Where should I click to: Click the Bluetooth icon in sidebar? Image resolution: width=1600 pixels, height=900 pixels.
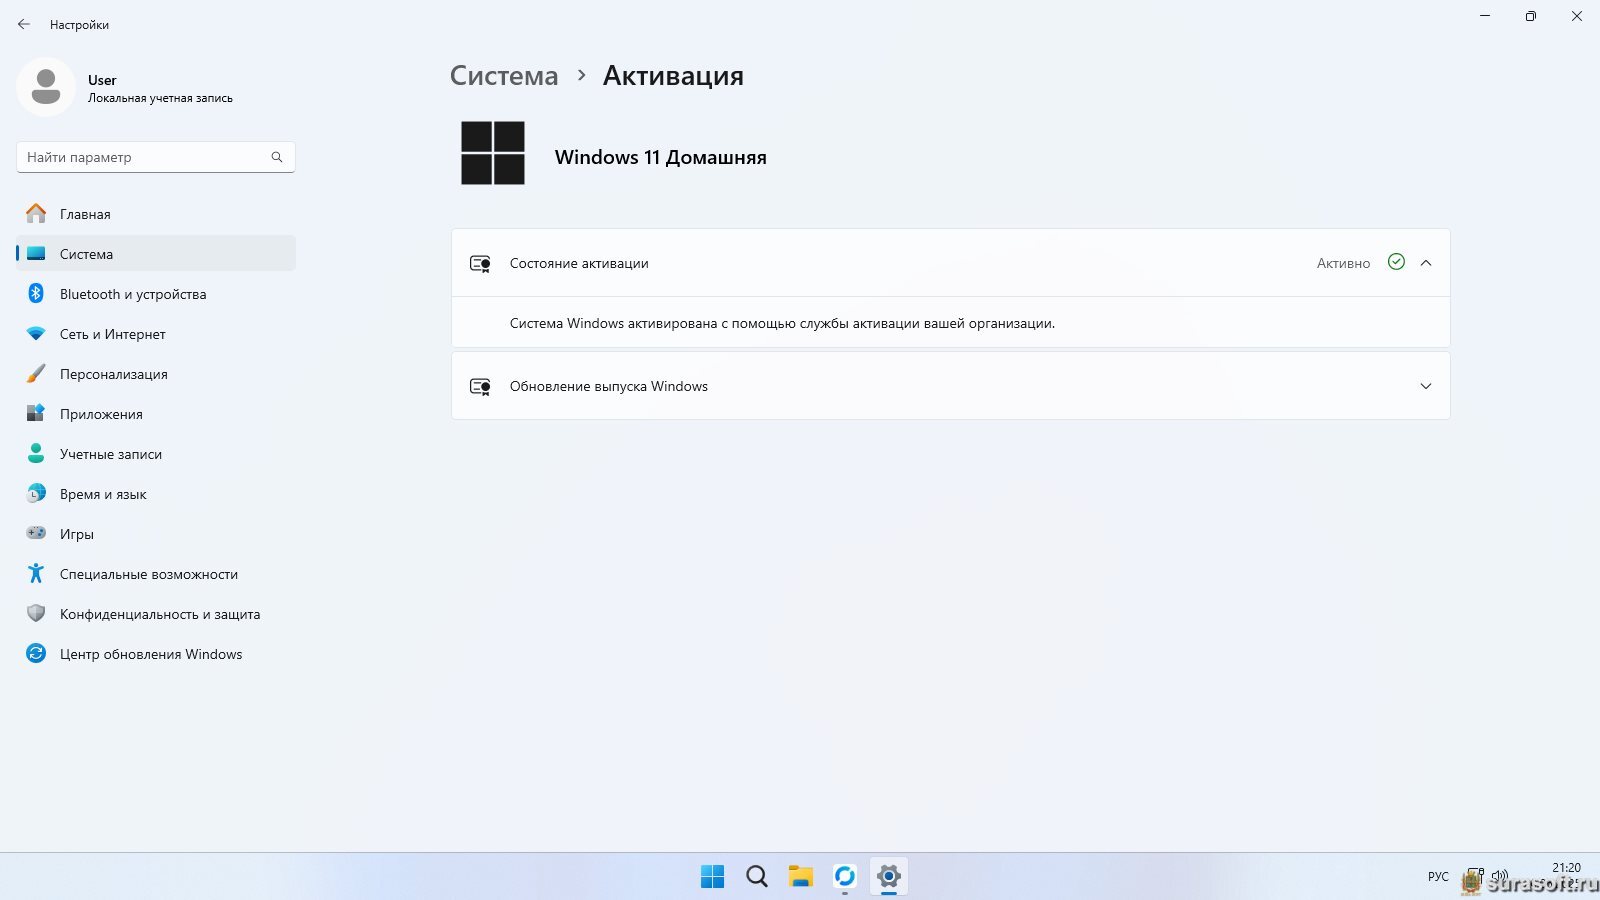(x=36, y=293)
